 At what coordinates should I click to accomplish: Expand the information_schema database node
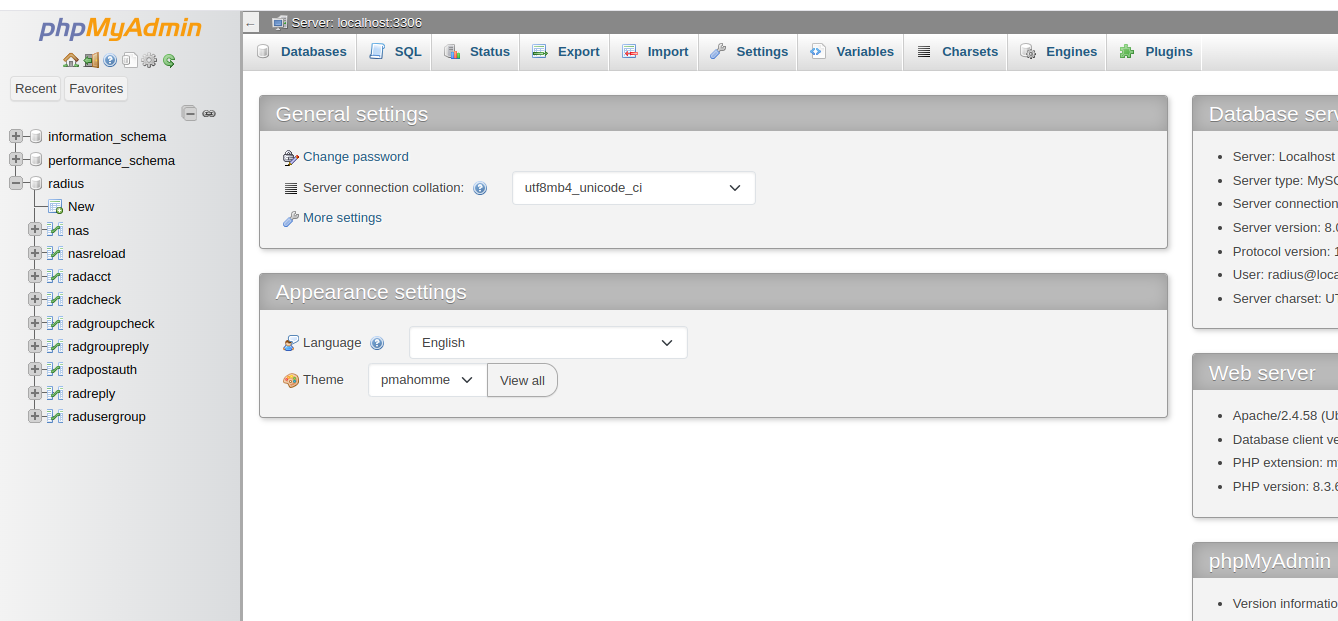click(15, 136)
